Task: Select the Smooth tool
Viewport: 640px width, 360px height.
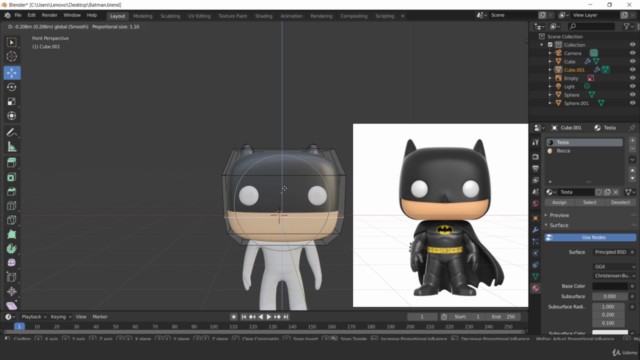Action: click(x=11, y=262)
